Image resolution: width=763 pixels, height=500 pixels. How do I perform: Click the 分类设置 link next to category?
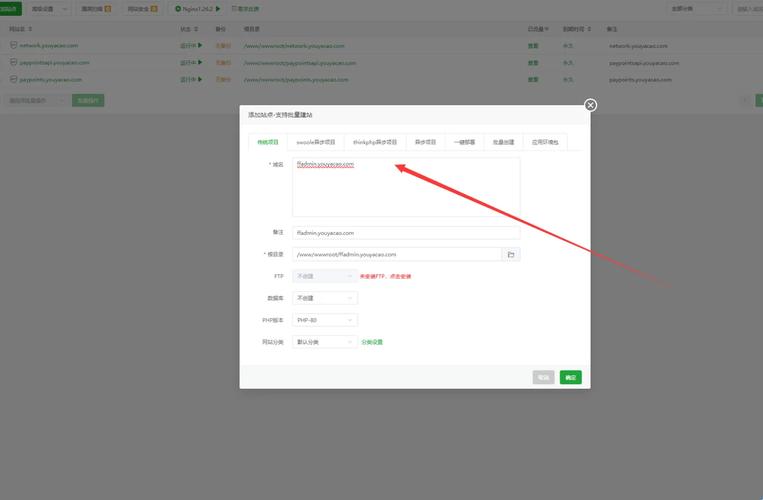click(372, 342)
